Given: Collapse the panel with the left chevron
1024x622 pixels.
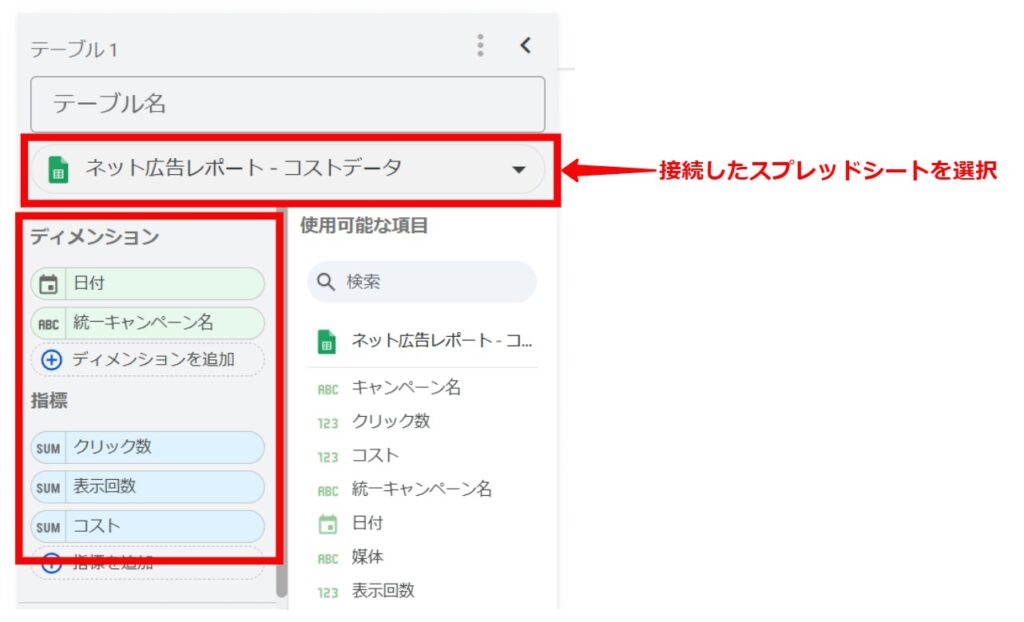Looking at the screenshot, I should pyautogui.click(x=526, y=45).
